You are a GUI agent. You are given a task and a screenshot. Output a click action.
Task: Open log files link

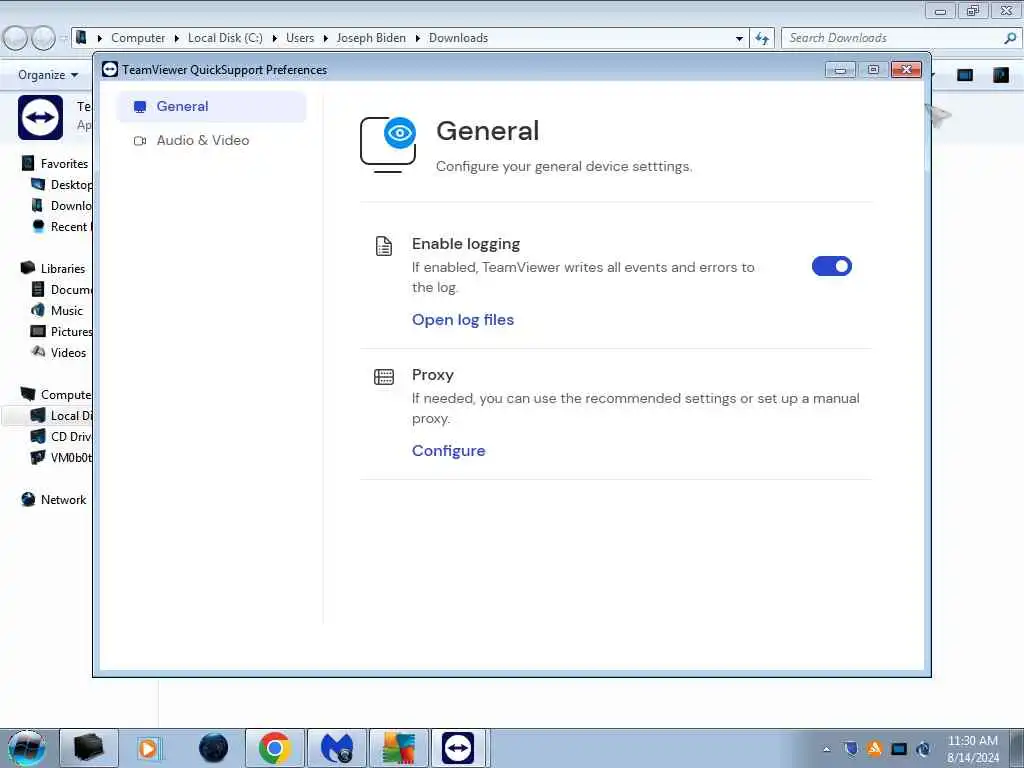tap(462, 320)
